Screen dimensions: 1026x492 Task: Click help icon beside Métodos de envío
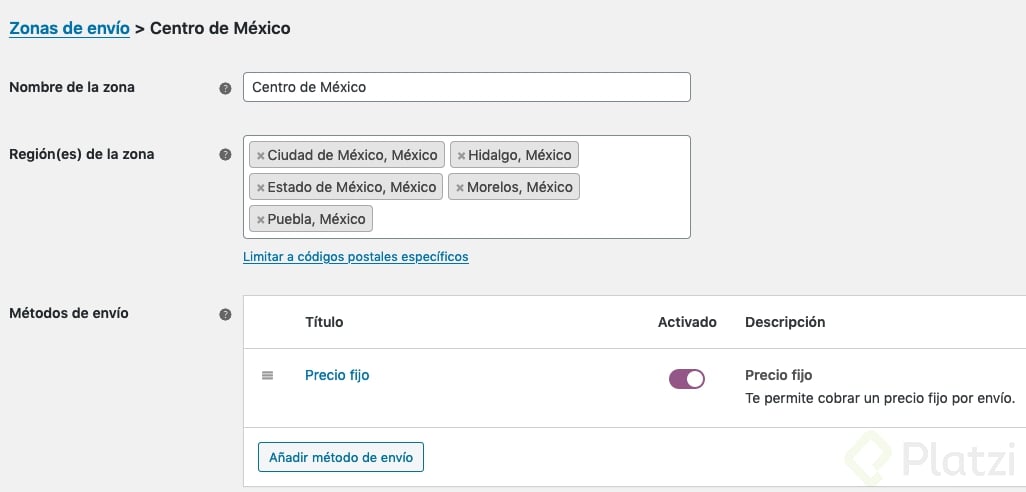tap(225, 314)
